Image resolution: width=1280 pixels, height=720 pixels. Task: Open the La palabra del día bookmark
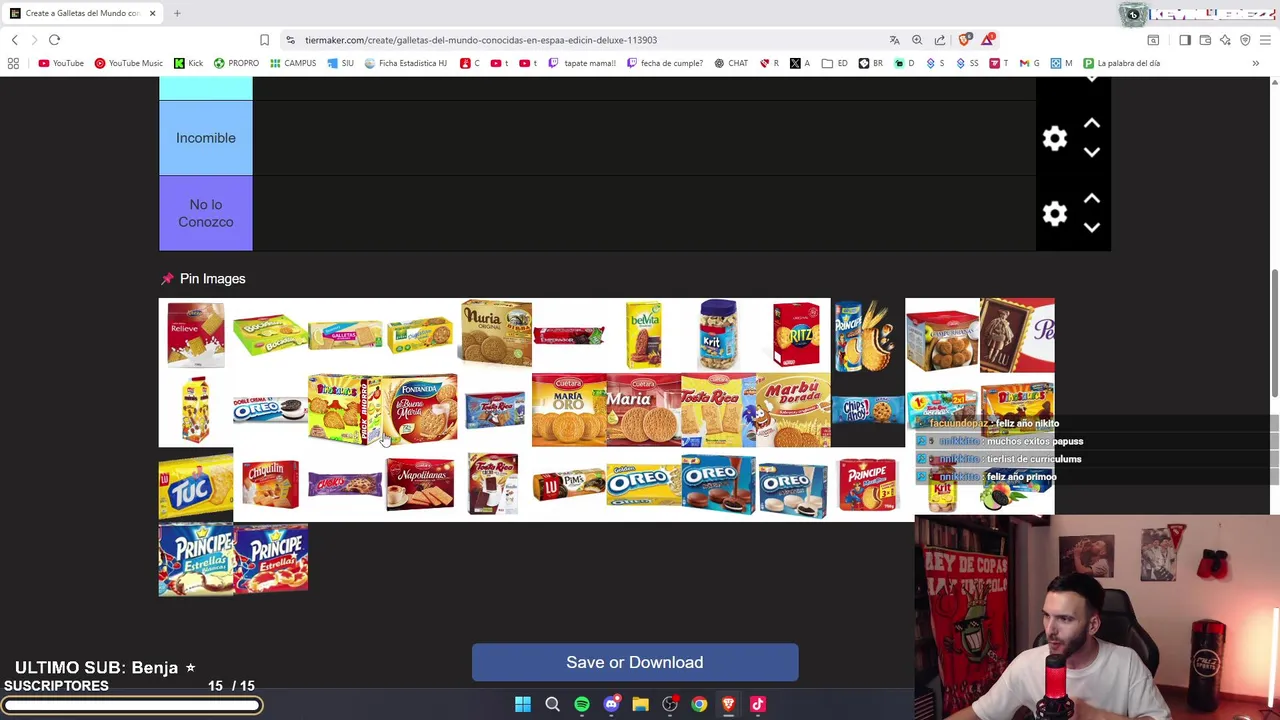(x=1121, y=63)
